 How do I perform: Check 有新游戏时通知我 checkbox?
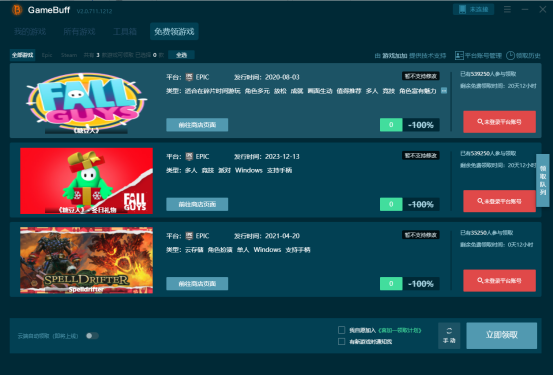(341, 341)
